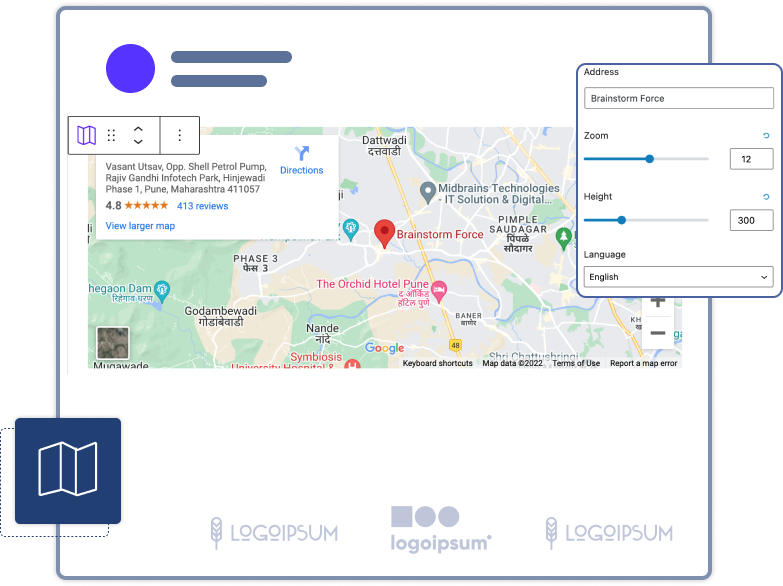Zoom out on map with minus button
The height and width of the screenshot is (586, 783).
coord(658,333)
